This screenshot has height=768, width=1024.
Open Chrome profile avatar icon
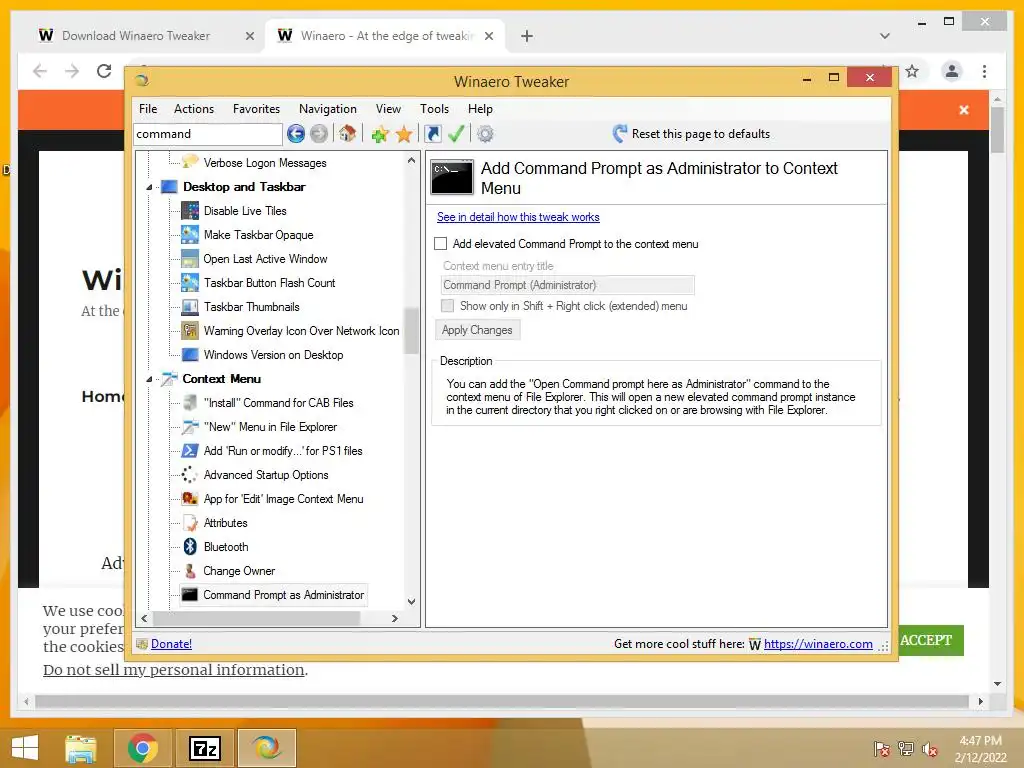tap(952, 71)
